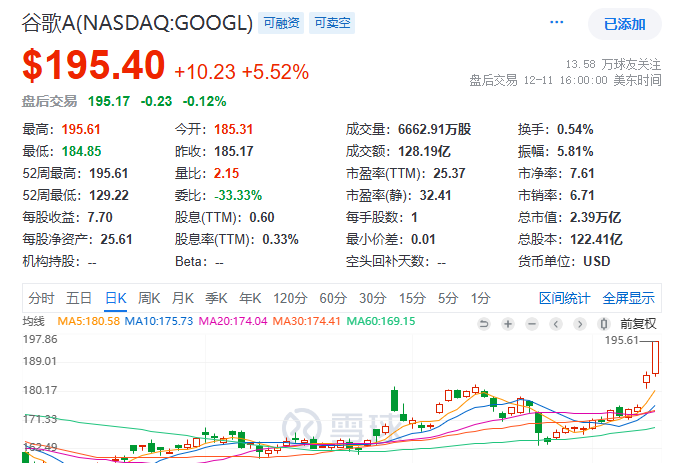
Task: Open the 全屏显示 fullscreen link
Action: click(x=628, y=298)
